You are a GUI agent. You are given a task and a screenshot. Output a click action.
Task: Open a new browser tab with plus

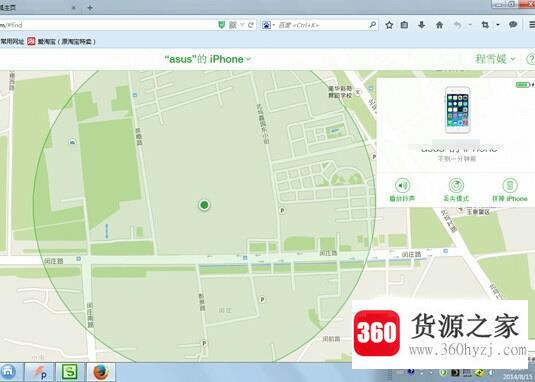pyautogui.click(x=90, y=8)
